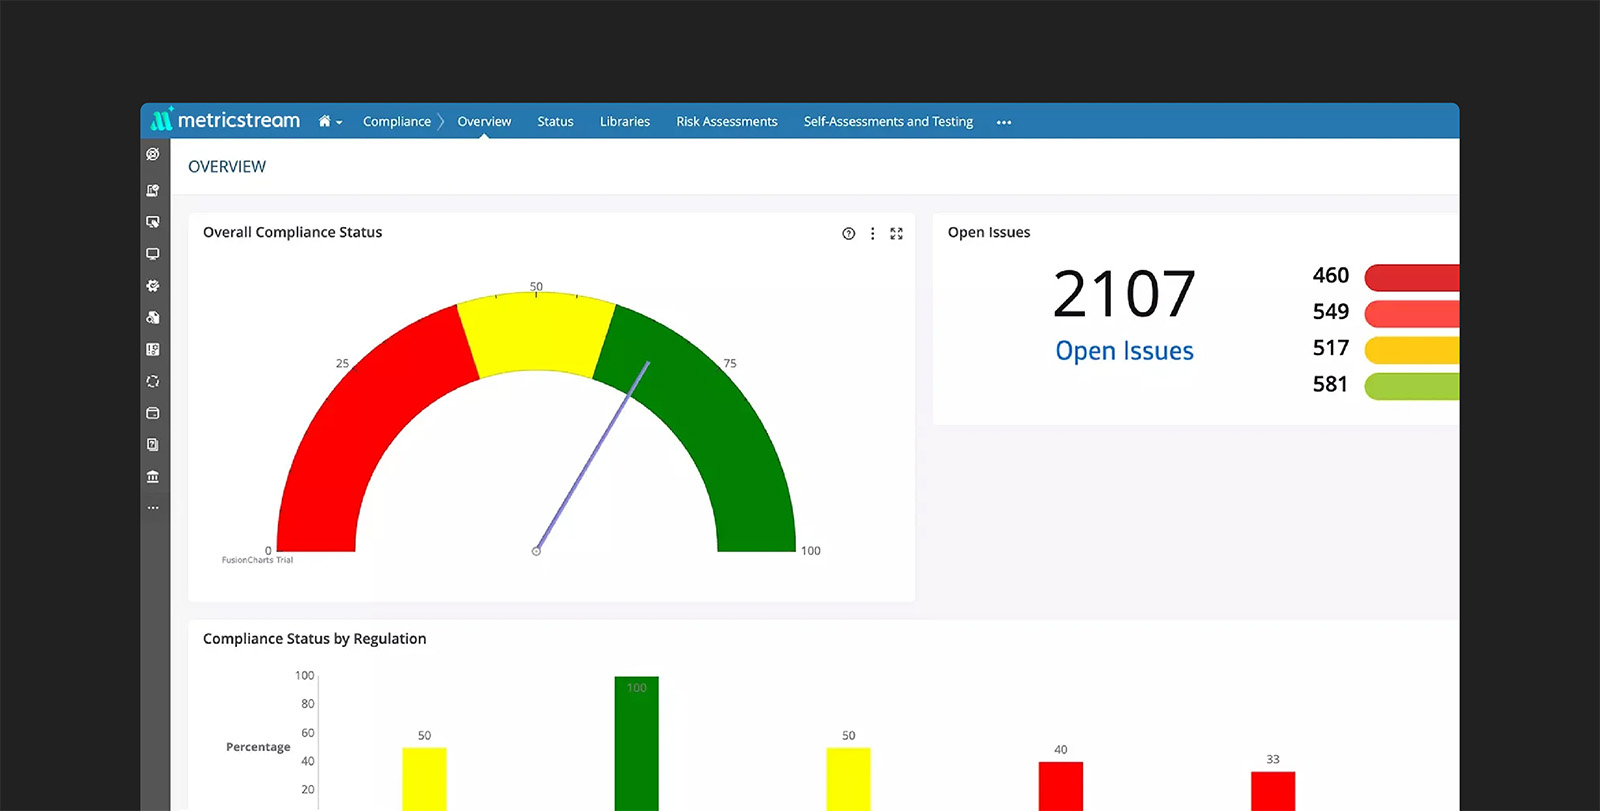Click the 'Percentage' axis label
1600x811 pixels.
coord(258,747)
